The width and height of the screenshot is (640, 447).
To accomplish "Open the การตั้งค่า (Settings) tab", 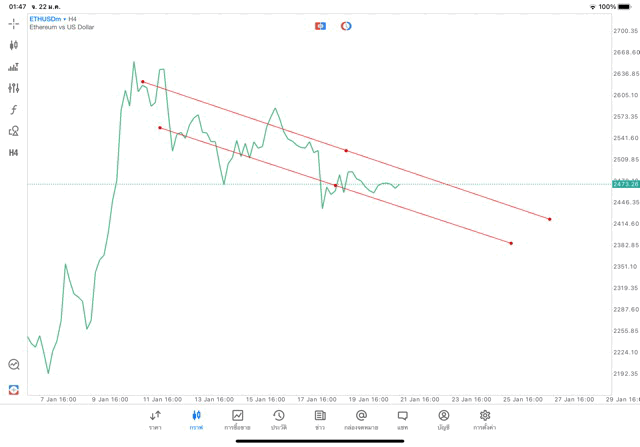I will [485, 419].
